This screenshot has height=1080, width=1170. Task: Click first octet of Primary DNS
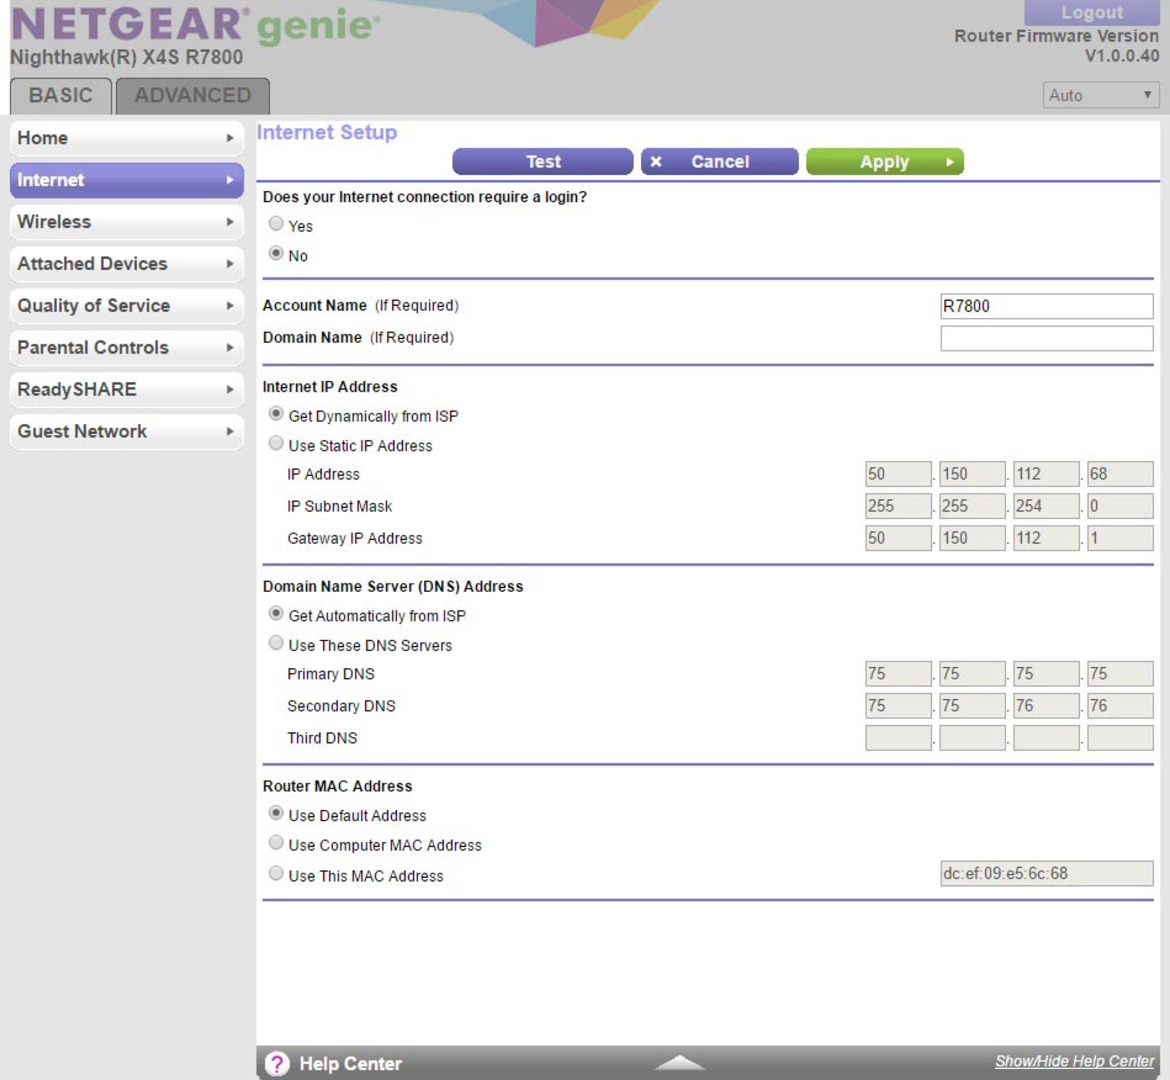[898, 674]
